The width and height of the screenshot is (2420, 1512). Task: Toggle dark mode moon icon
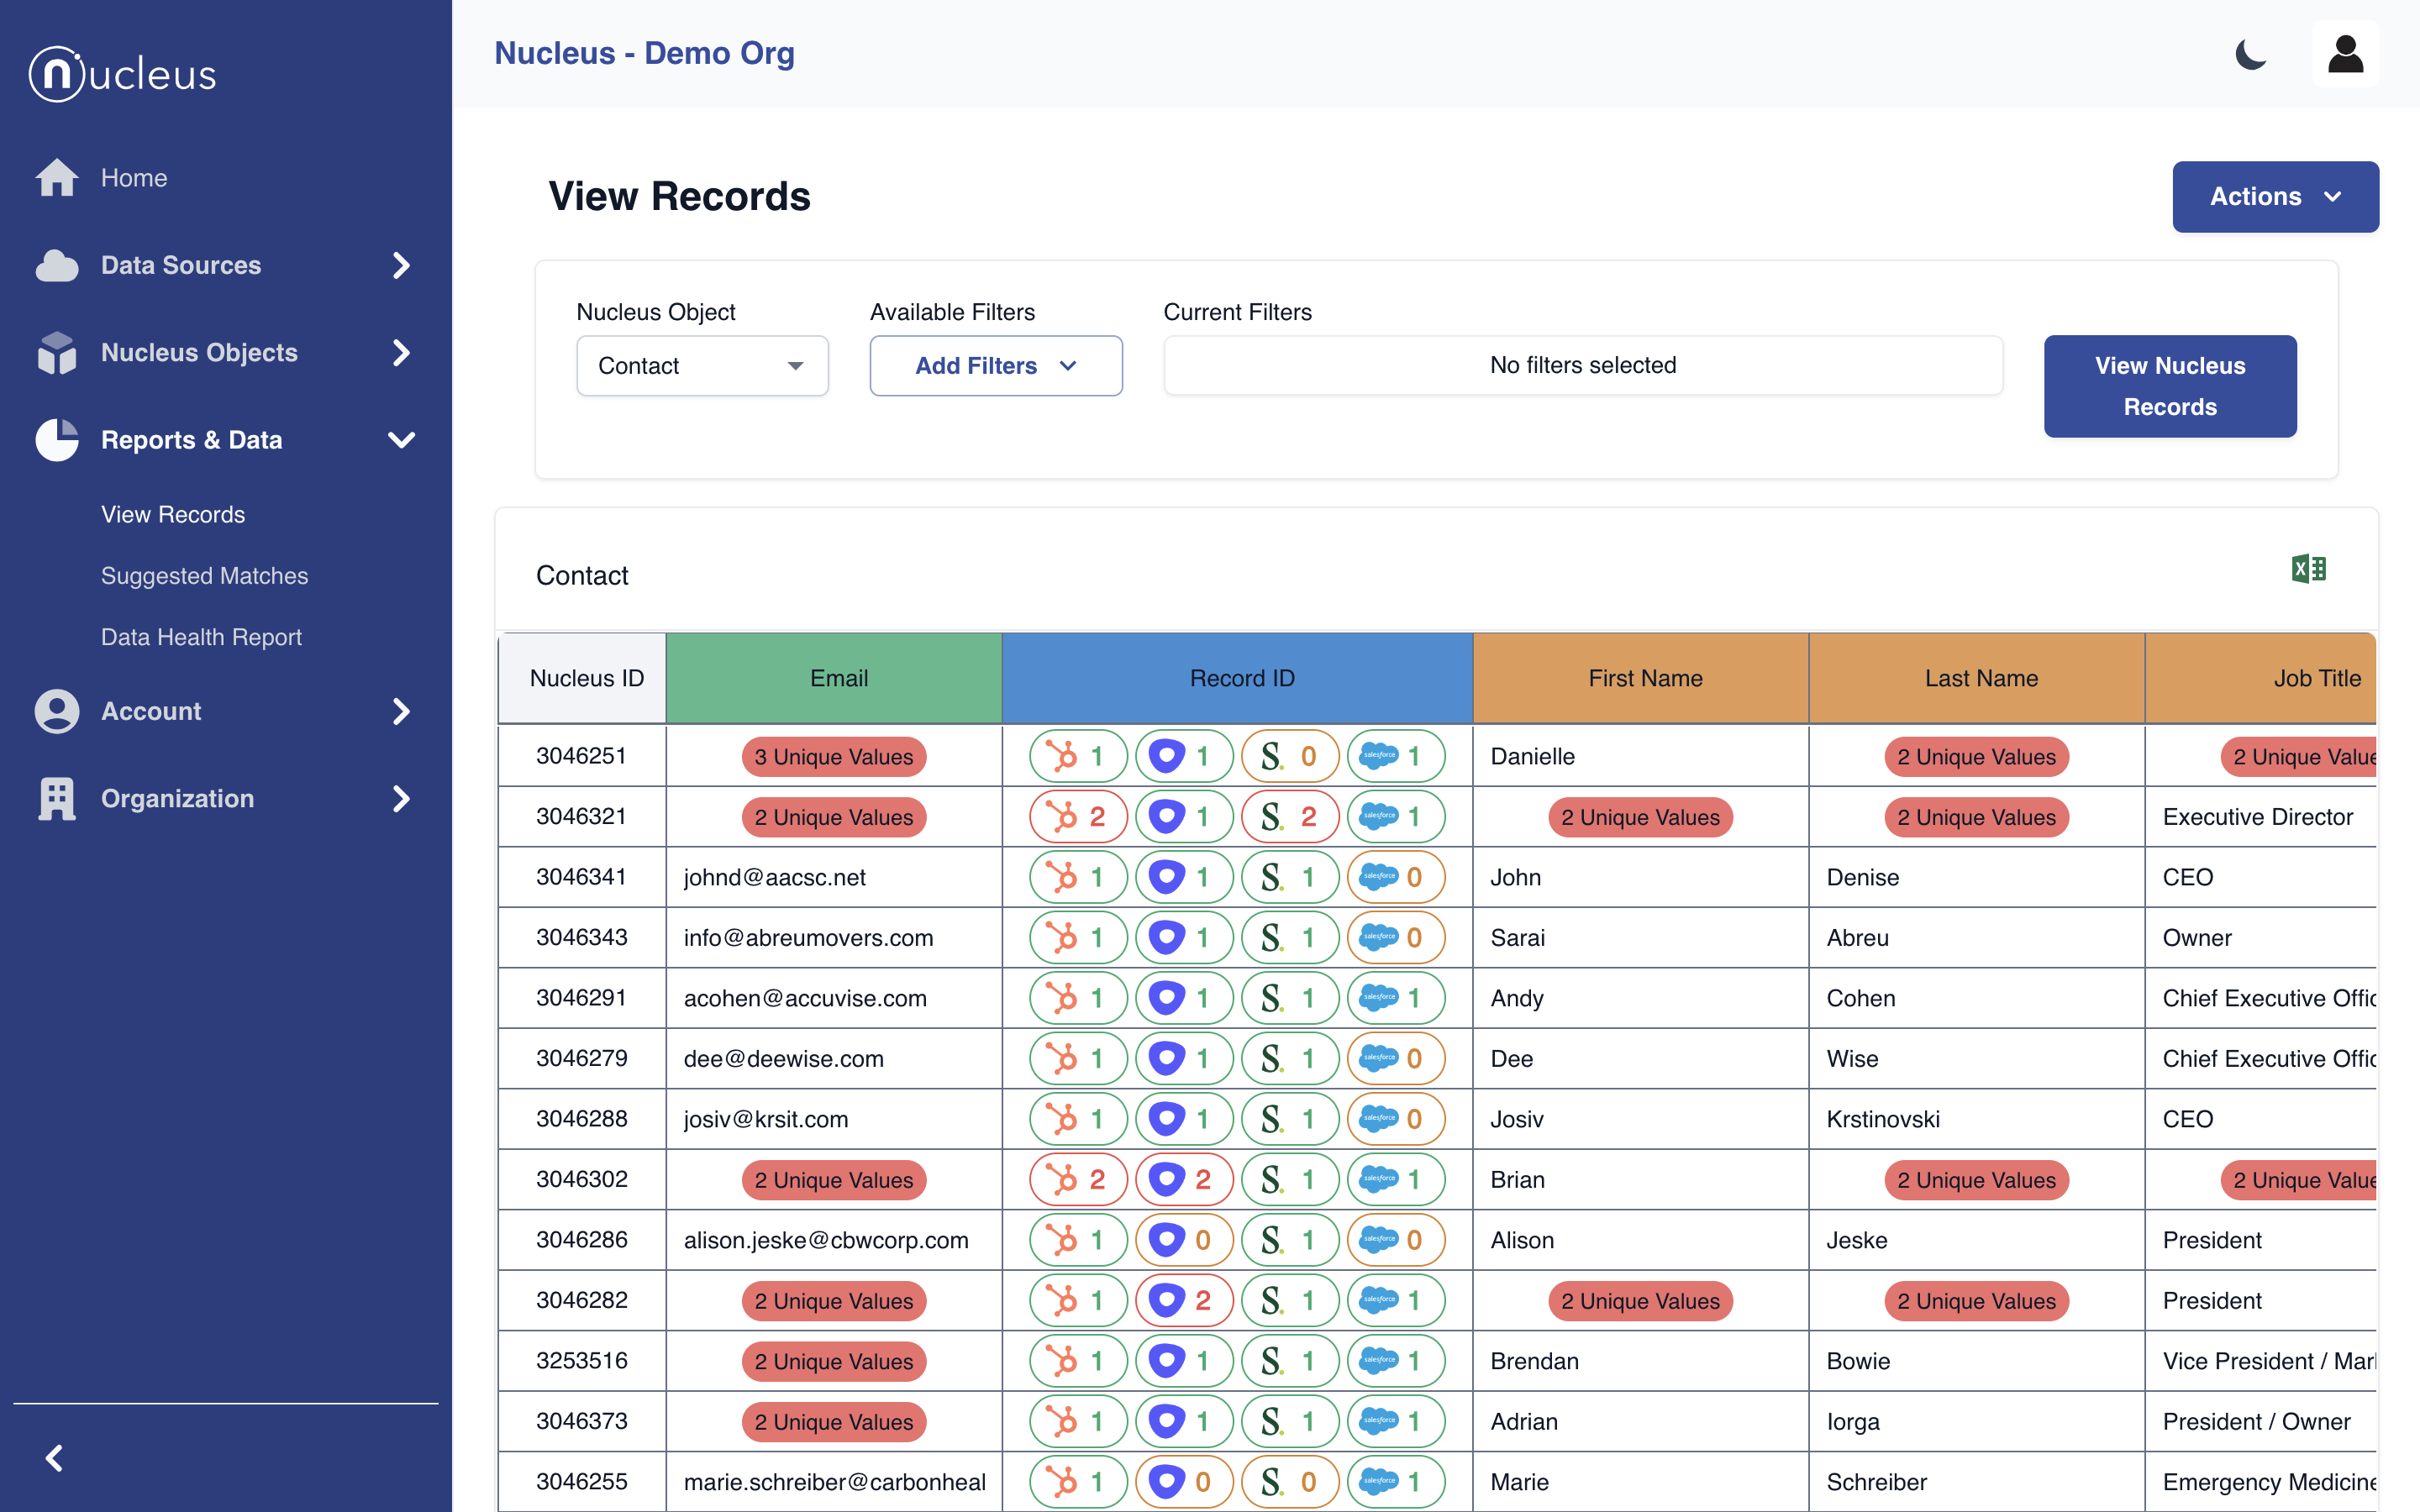2250,54
